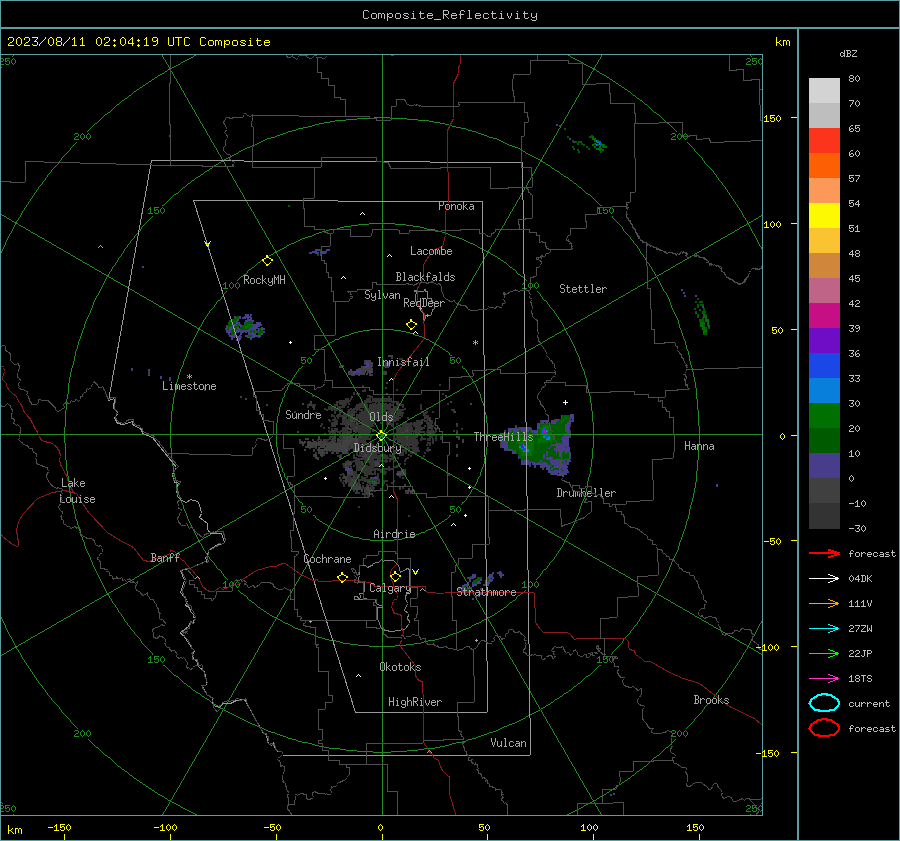This screenshot has width=900, height=841.
Task: Click the Cochrane label
Action: click(327, 559)
